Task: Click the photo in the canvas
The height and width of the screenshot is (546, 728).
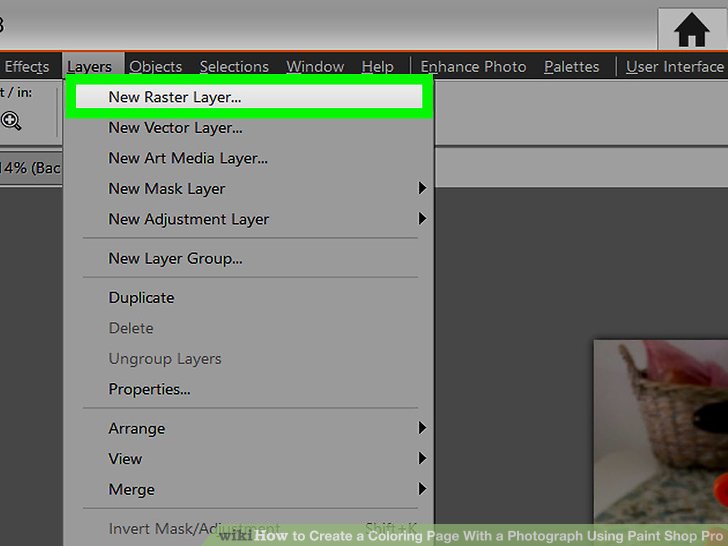Action: click(660, 430)
